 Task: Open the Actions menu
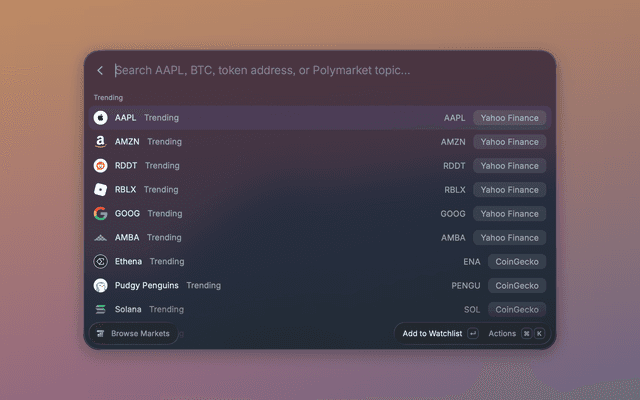point(502,333)
